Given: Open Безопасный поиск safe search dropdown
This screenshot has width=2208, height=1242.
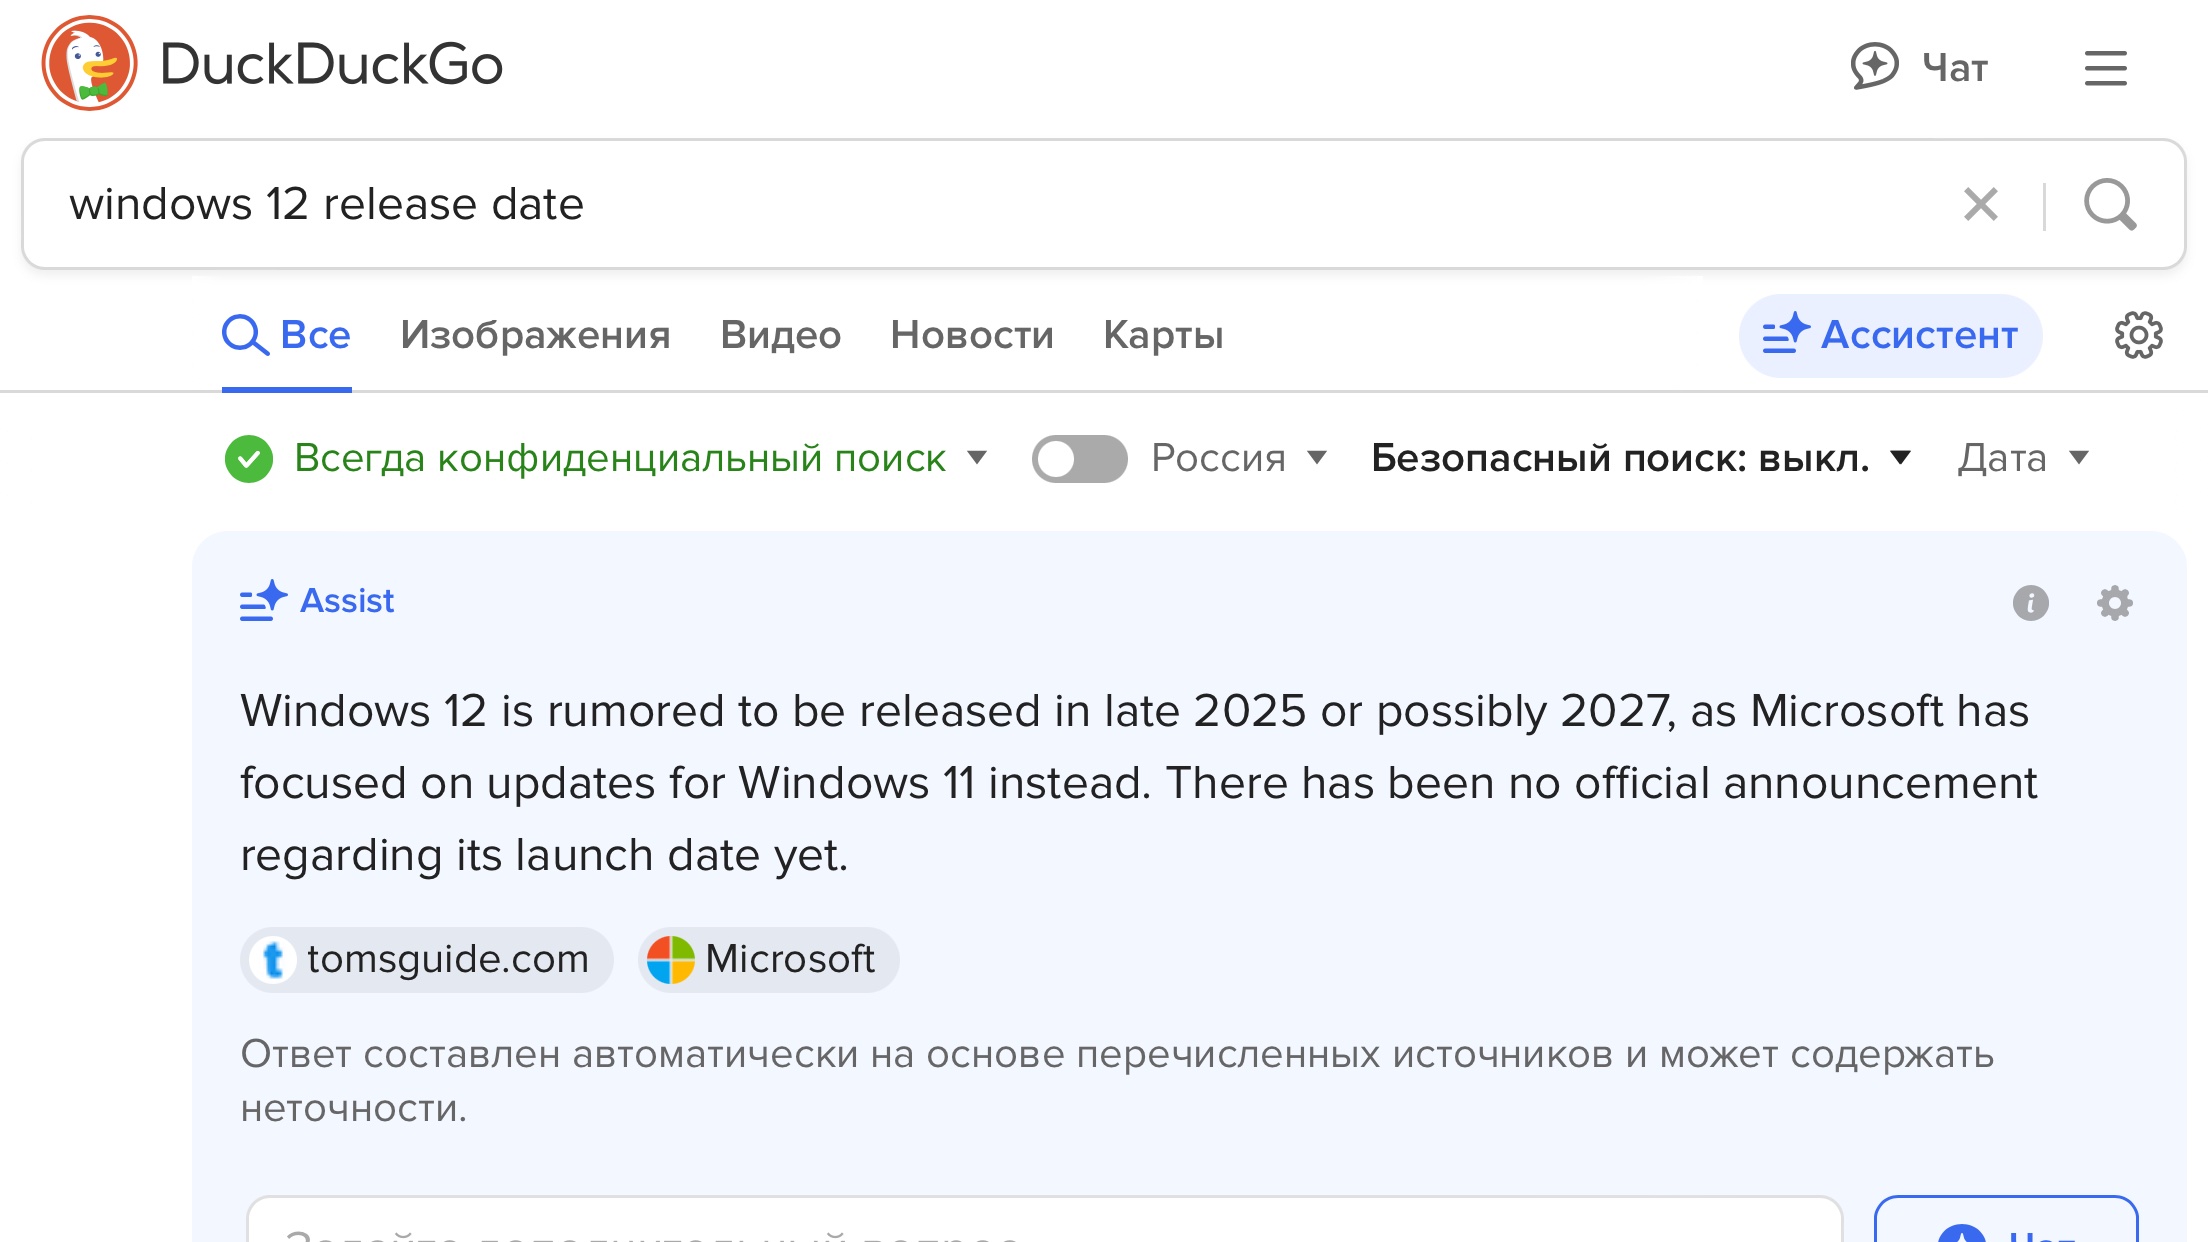Looking at the screenshot, I should [1640, 459].
